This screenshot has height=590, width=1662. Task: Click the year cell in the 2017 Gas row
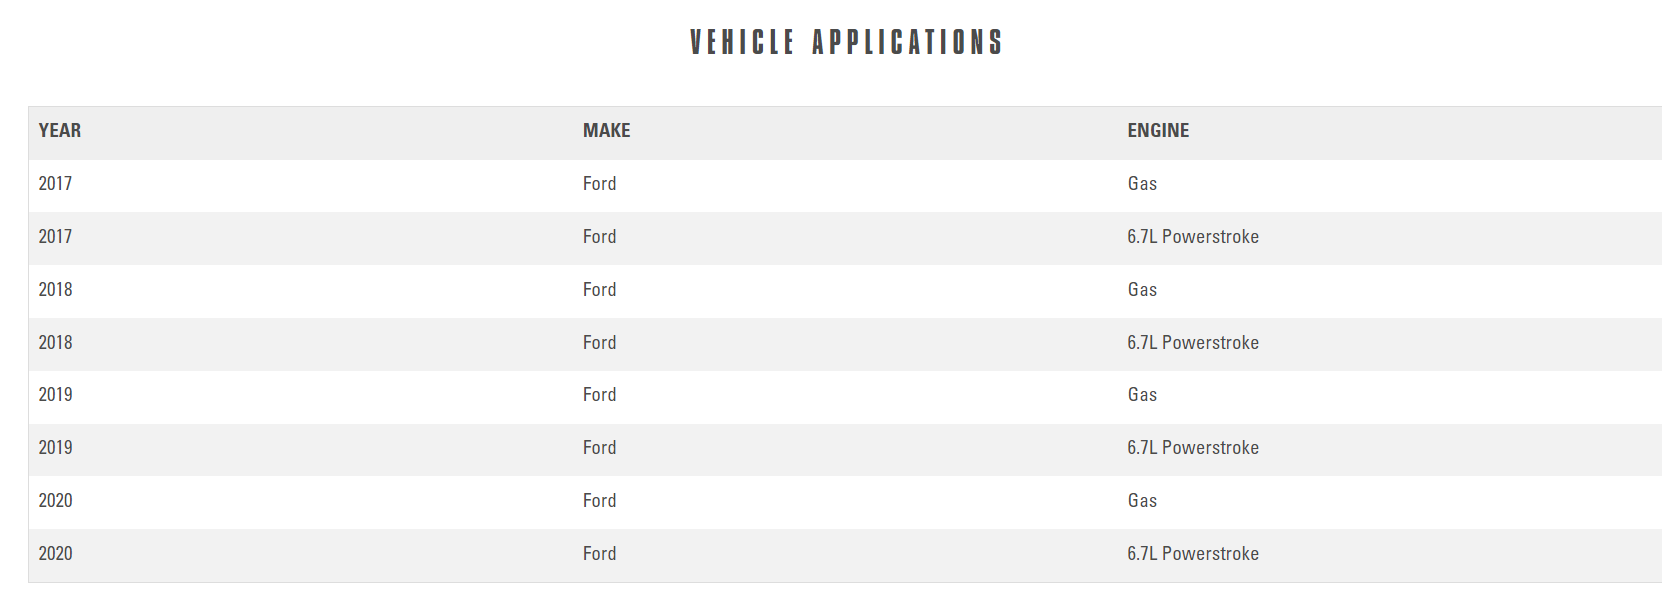point(56,184)
